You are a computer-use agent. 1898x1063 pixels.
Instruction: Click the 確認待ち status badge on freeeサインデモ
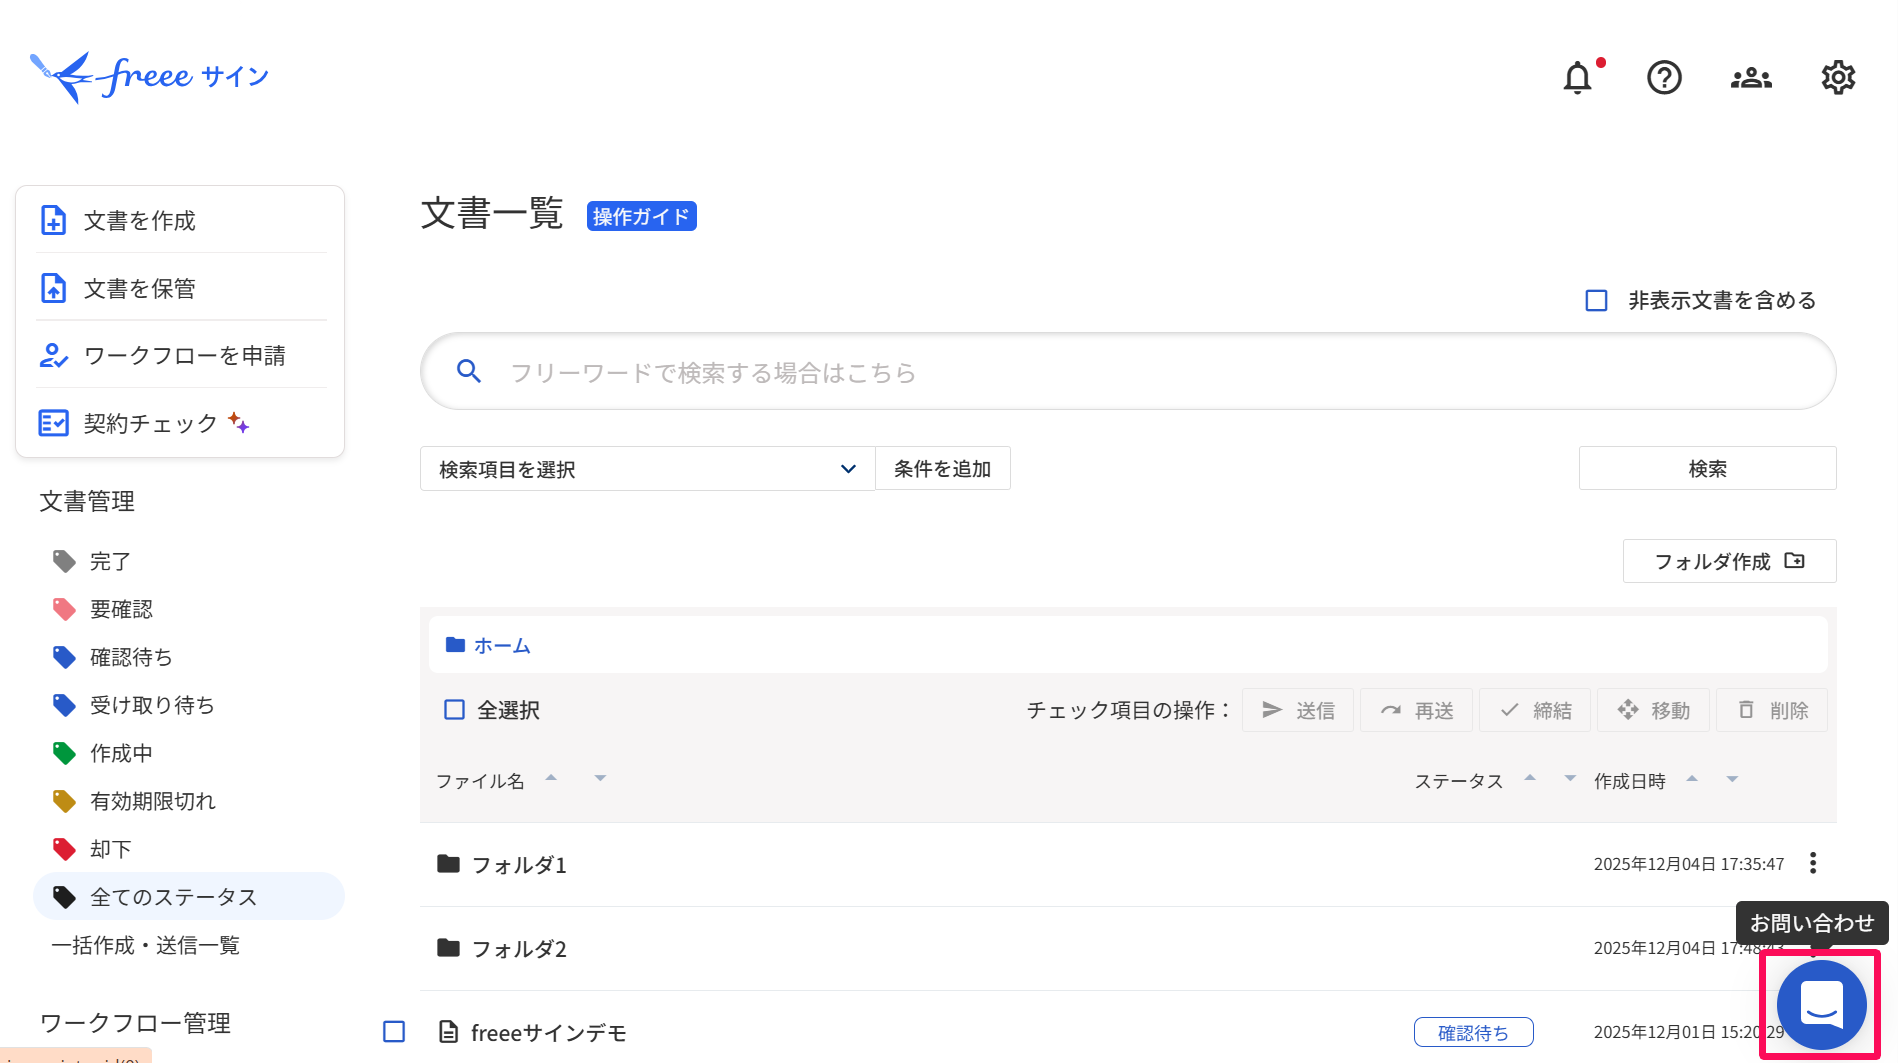click(x=1473, y=1032)
